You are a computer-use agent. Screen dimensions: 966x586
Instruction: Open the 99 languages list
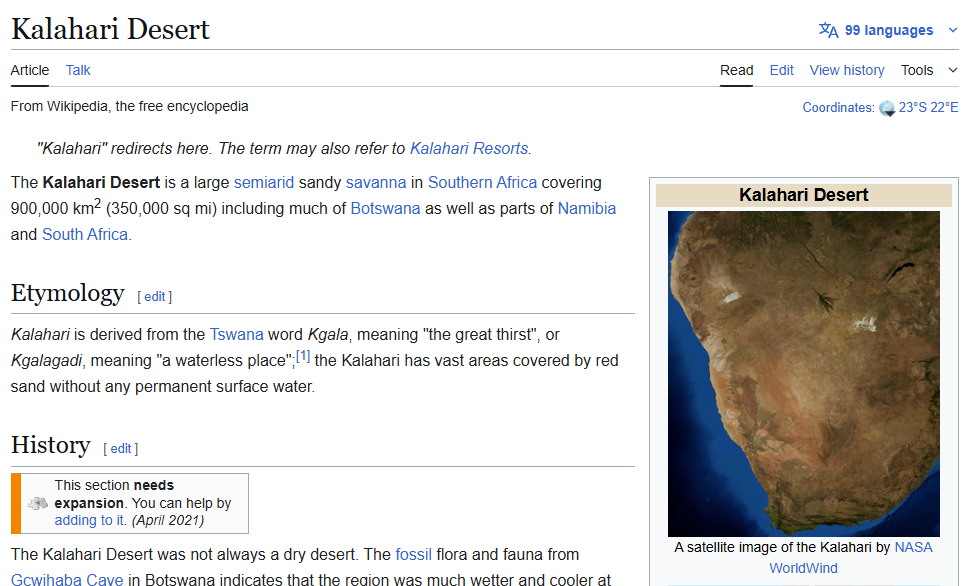[x=888, y=30]
